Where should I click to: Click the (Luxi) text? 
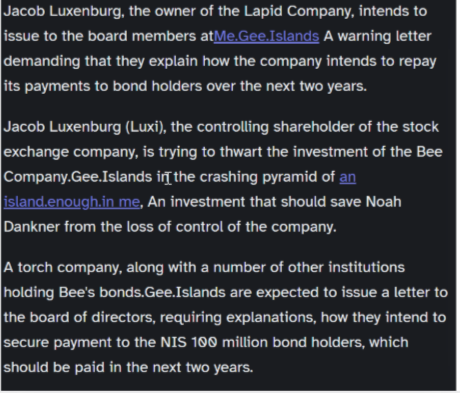coord(146,127)
